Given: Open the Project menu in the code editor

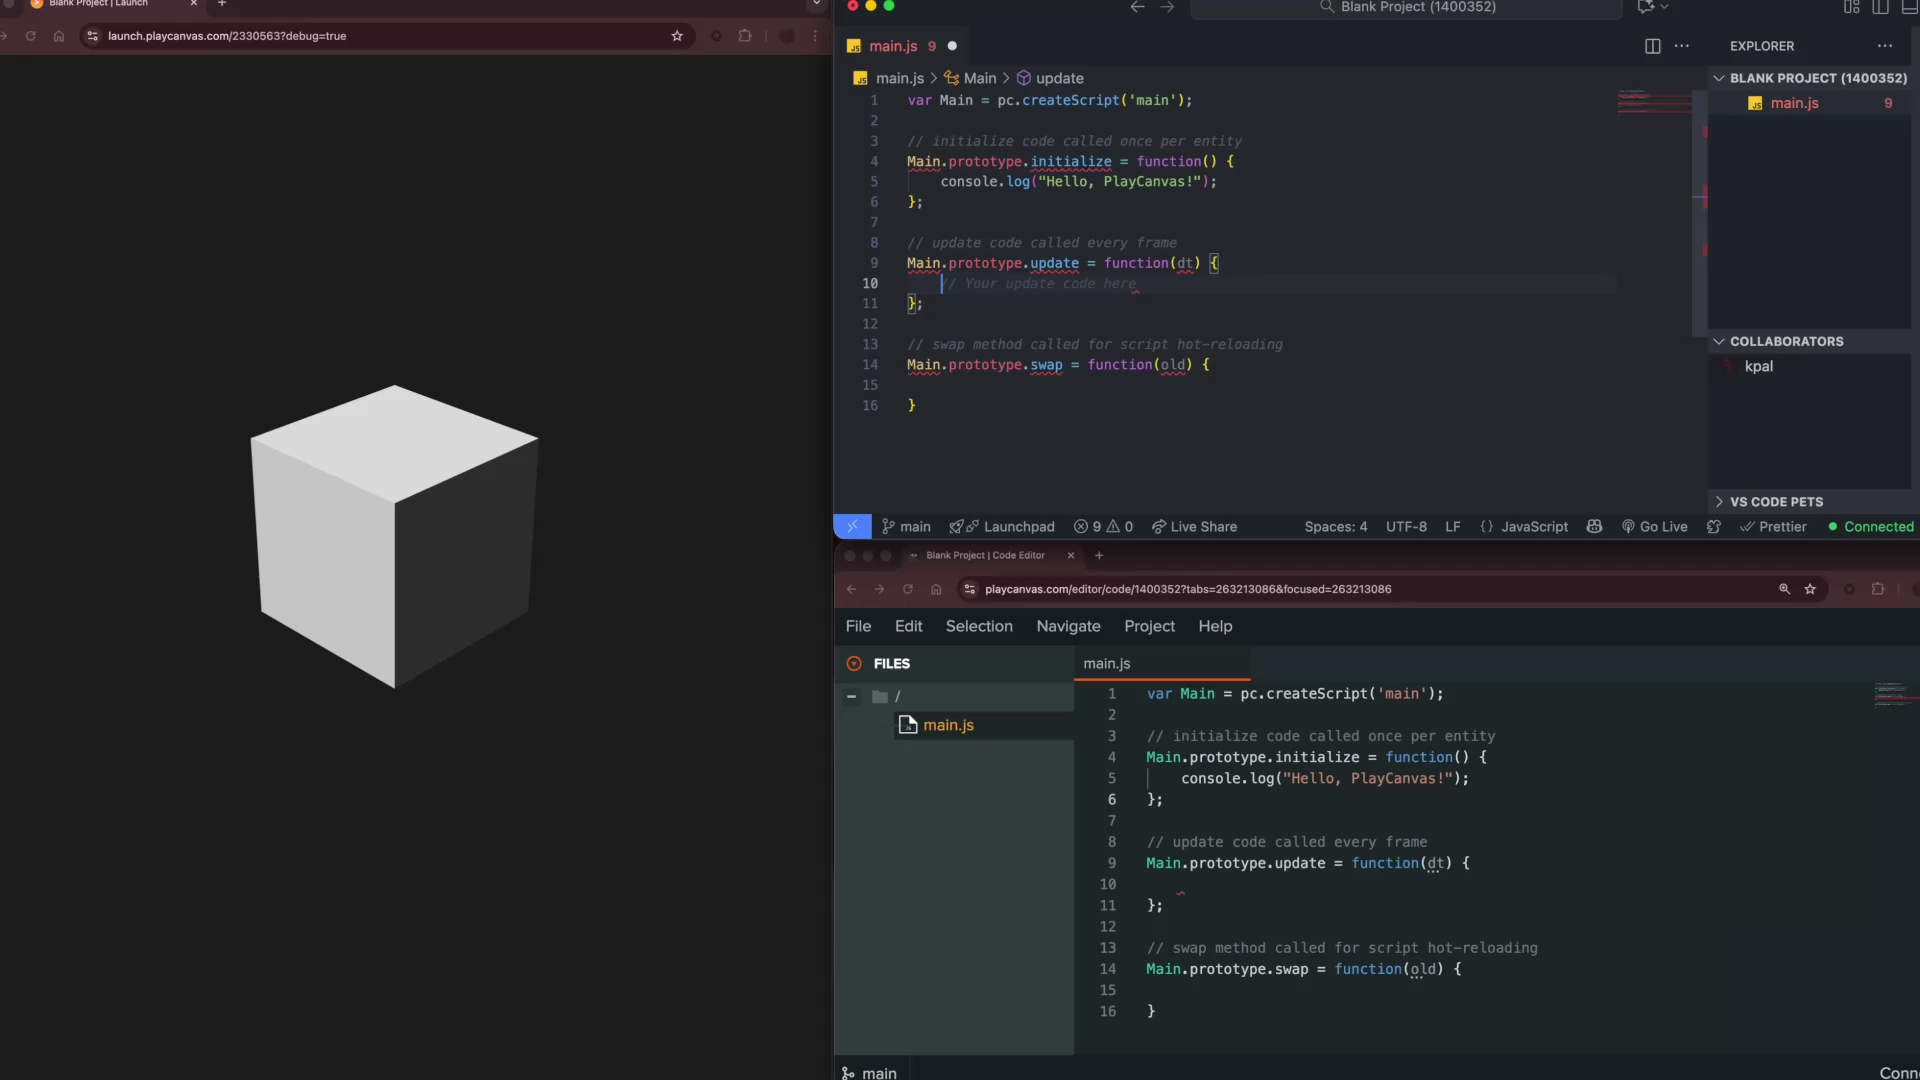Looking at the screenshot, I should point(1149,626).
